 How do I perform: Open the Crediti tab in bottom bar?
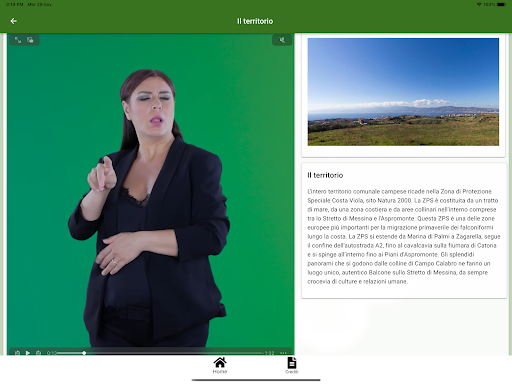pyautogui.click(x=292, y=365)
